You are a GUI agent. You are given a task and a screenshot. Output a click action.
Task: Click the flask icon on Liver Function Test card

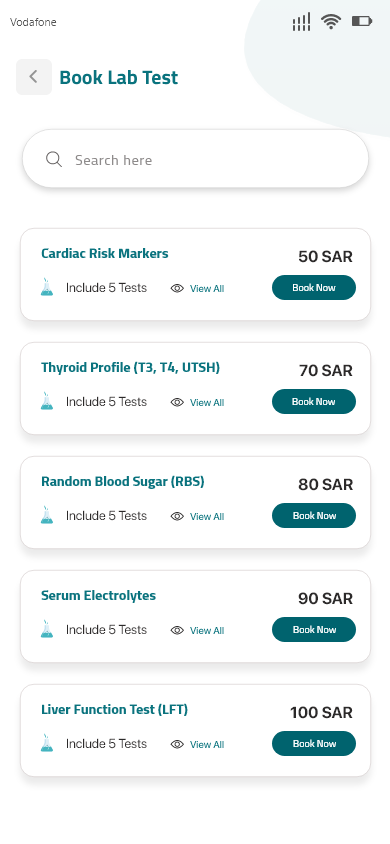click(47, 743)
